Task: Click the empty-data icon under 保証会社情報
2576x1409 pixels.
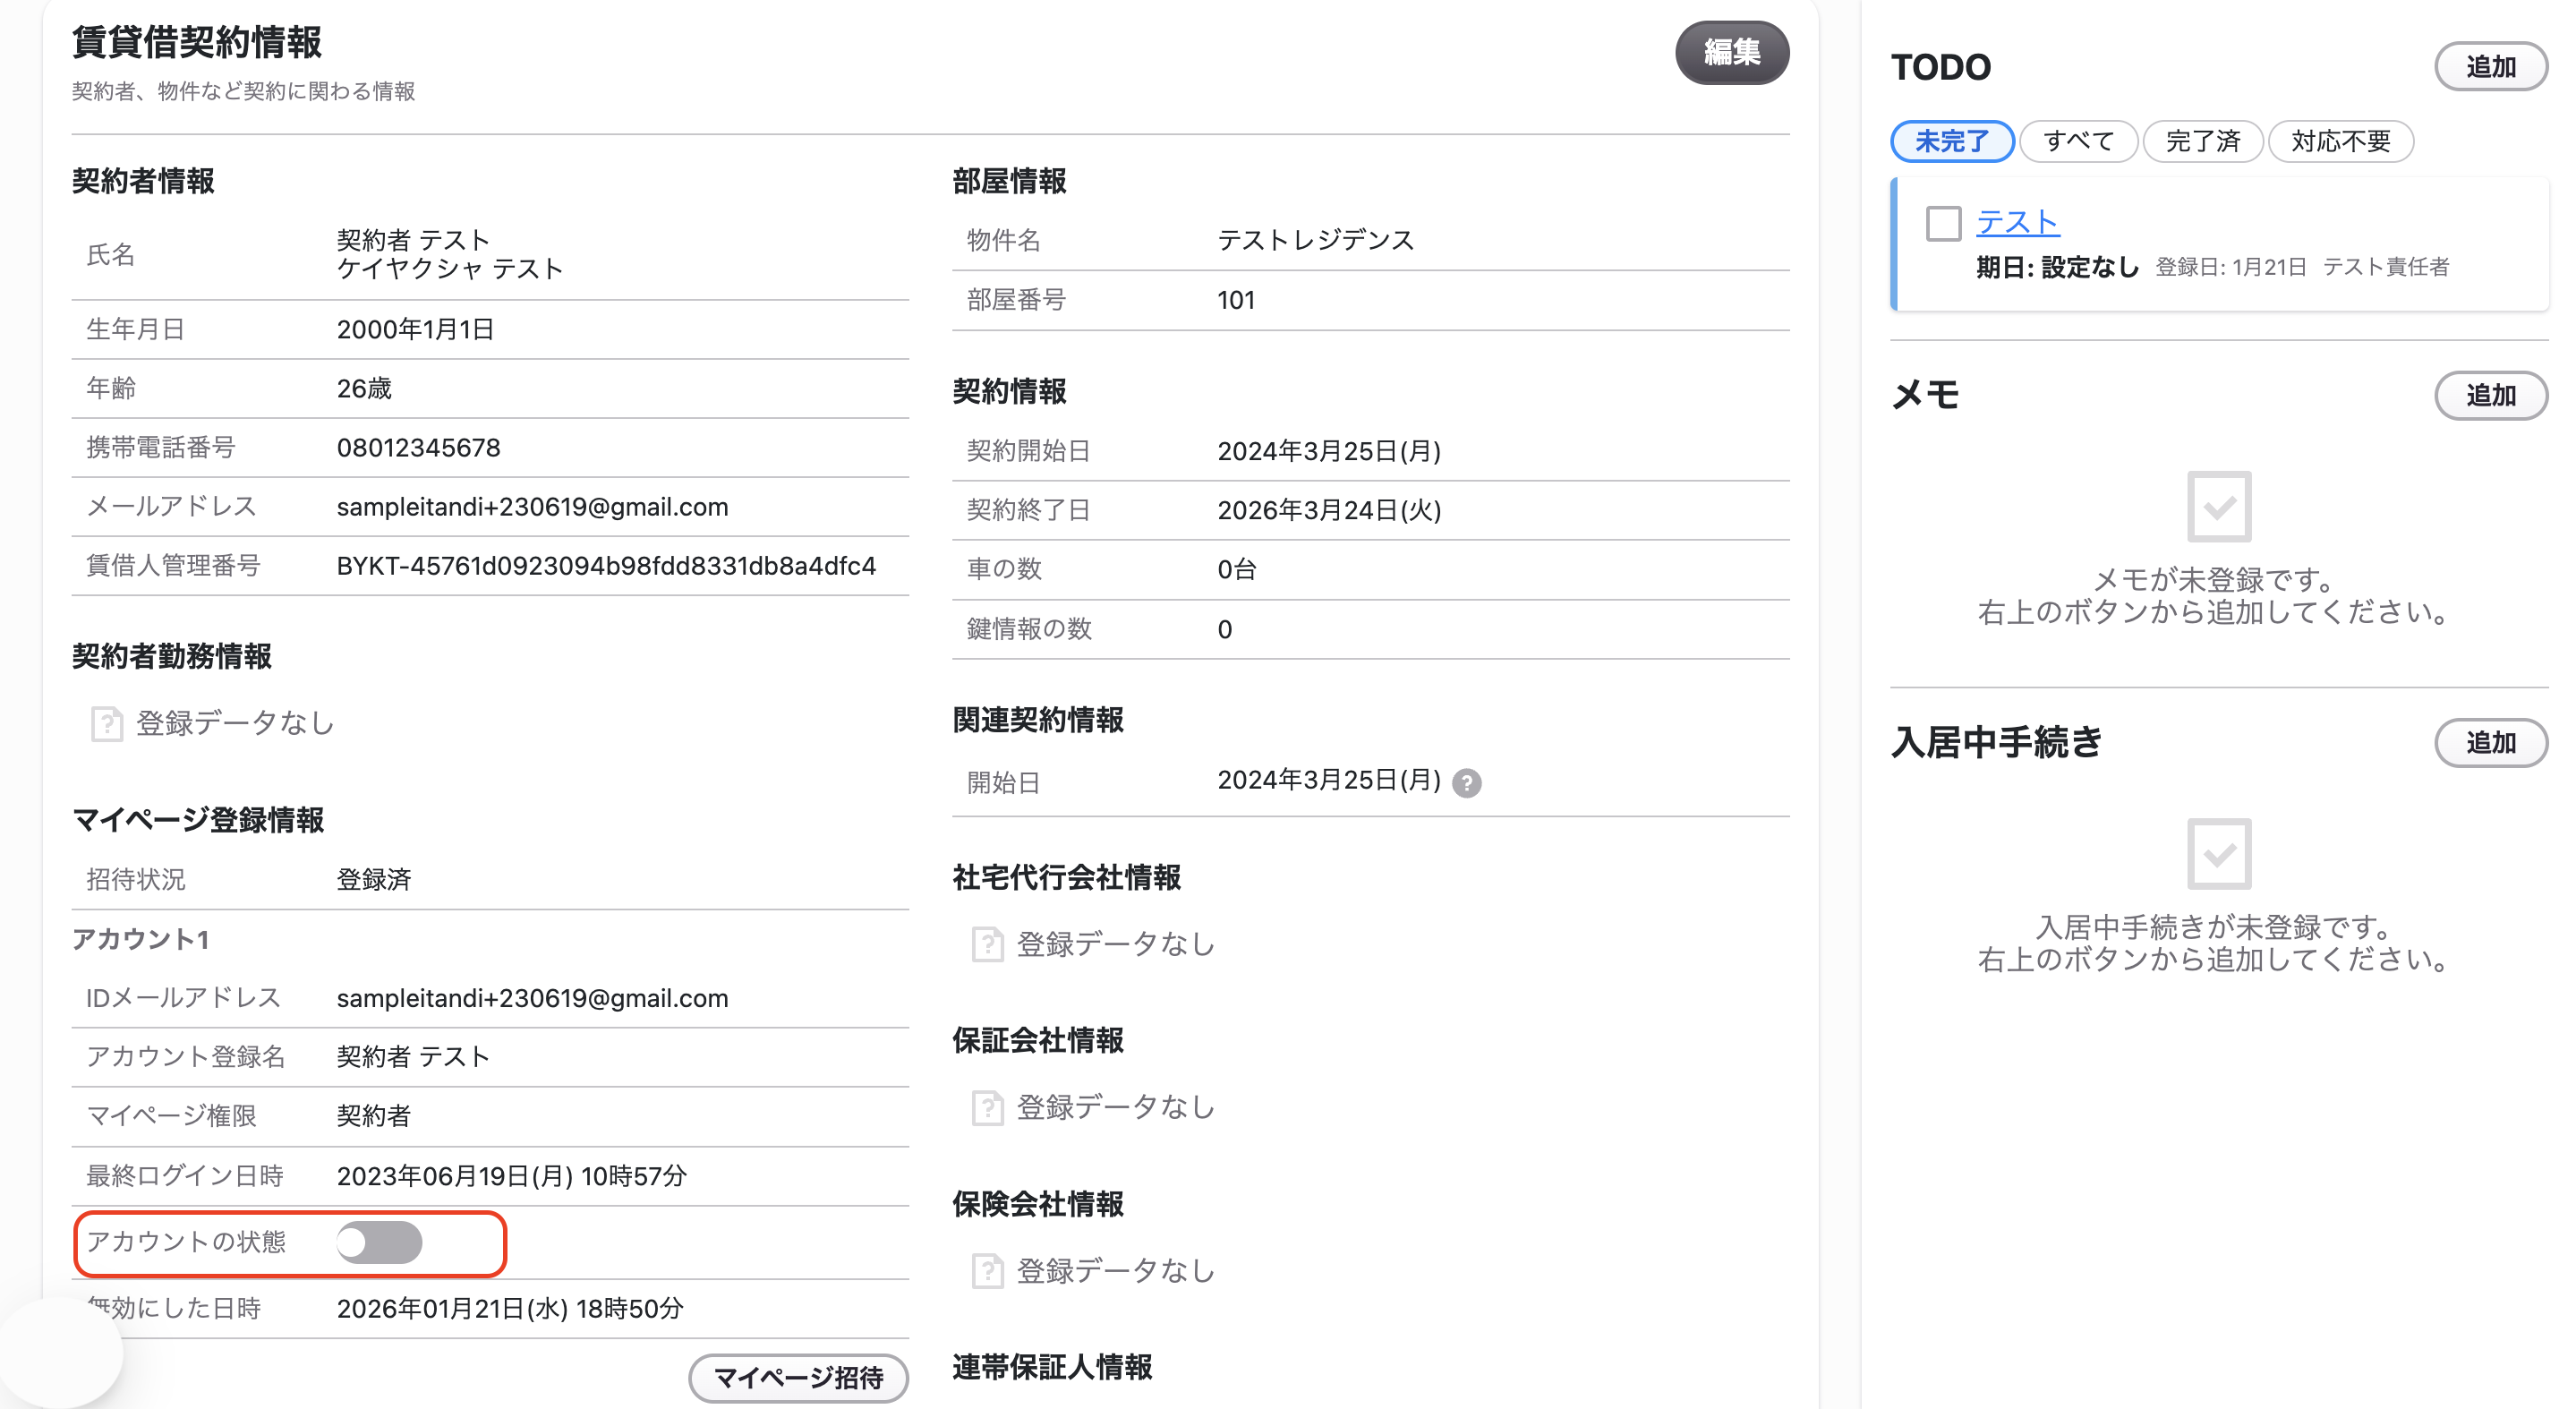Action: [x=987, y=1108]
